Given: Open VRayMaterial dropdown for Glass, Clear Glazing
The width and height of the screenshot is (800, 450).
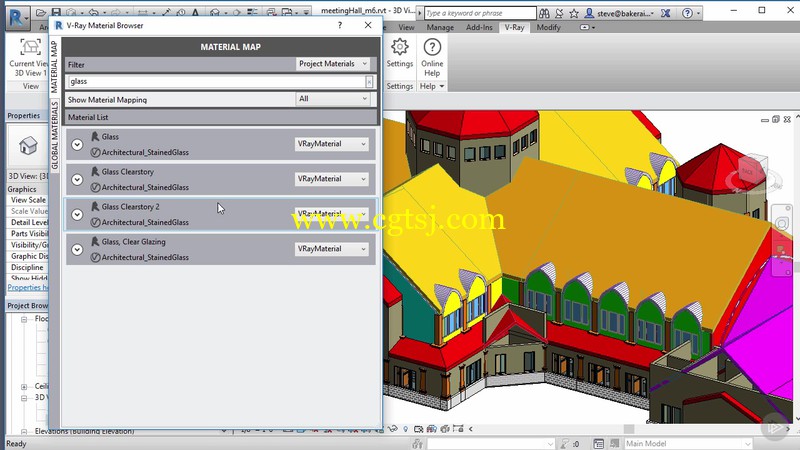Looking at the screenshot, I should pos(332,248).
